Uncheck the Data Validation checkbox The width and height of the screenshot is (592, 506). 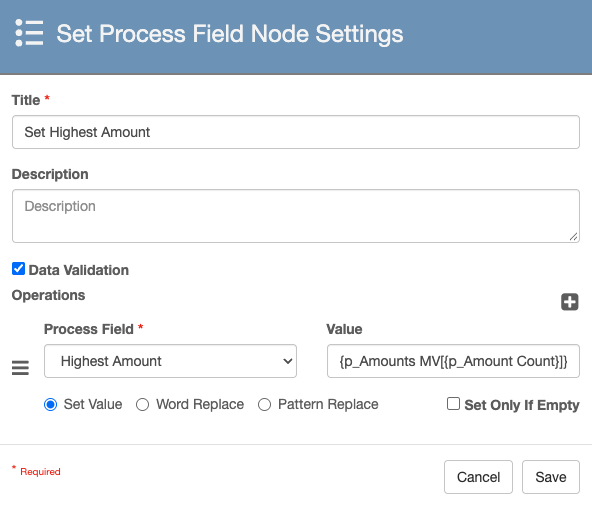pos(18,269)
